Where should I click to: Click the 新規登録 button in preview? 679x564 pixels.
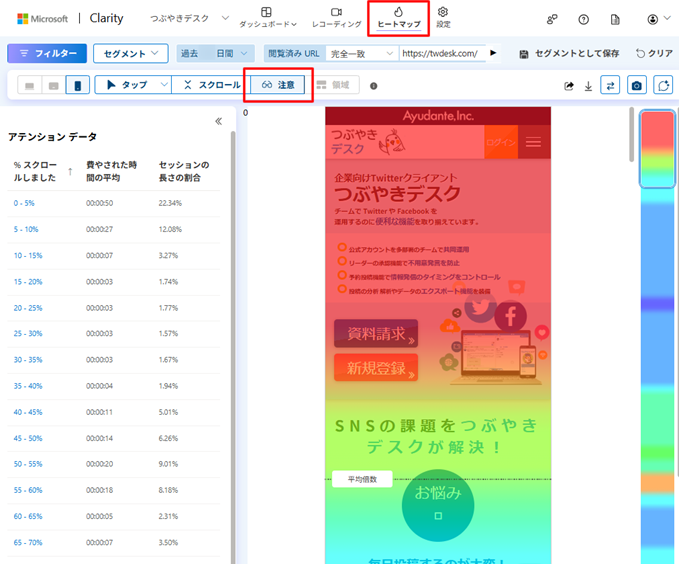(376, 368)
